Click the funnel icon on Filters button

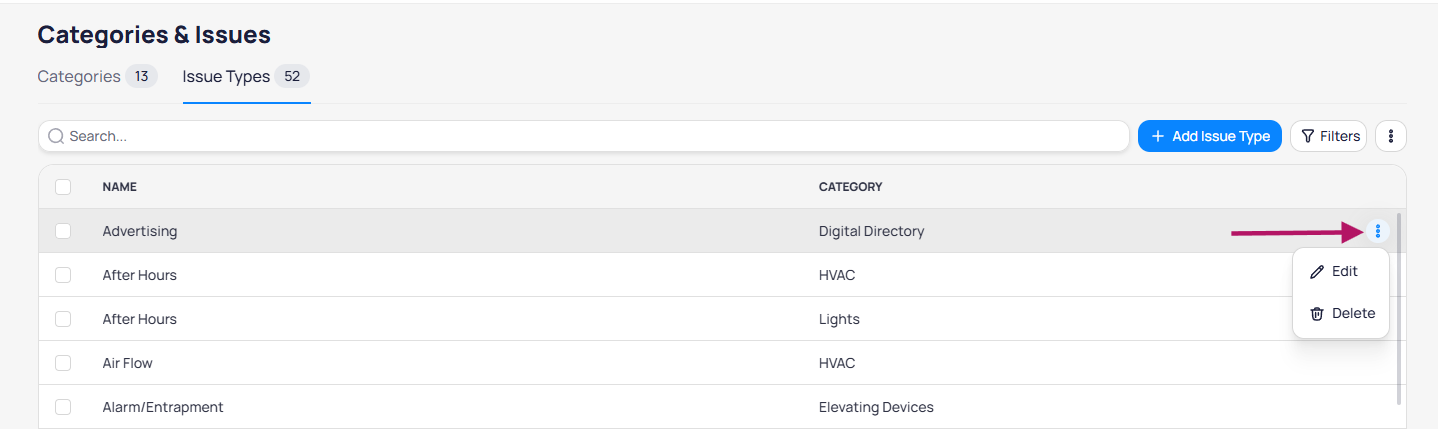[x=1307, y=136]
